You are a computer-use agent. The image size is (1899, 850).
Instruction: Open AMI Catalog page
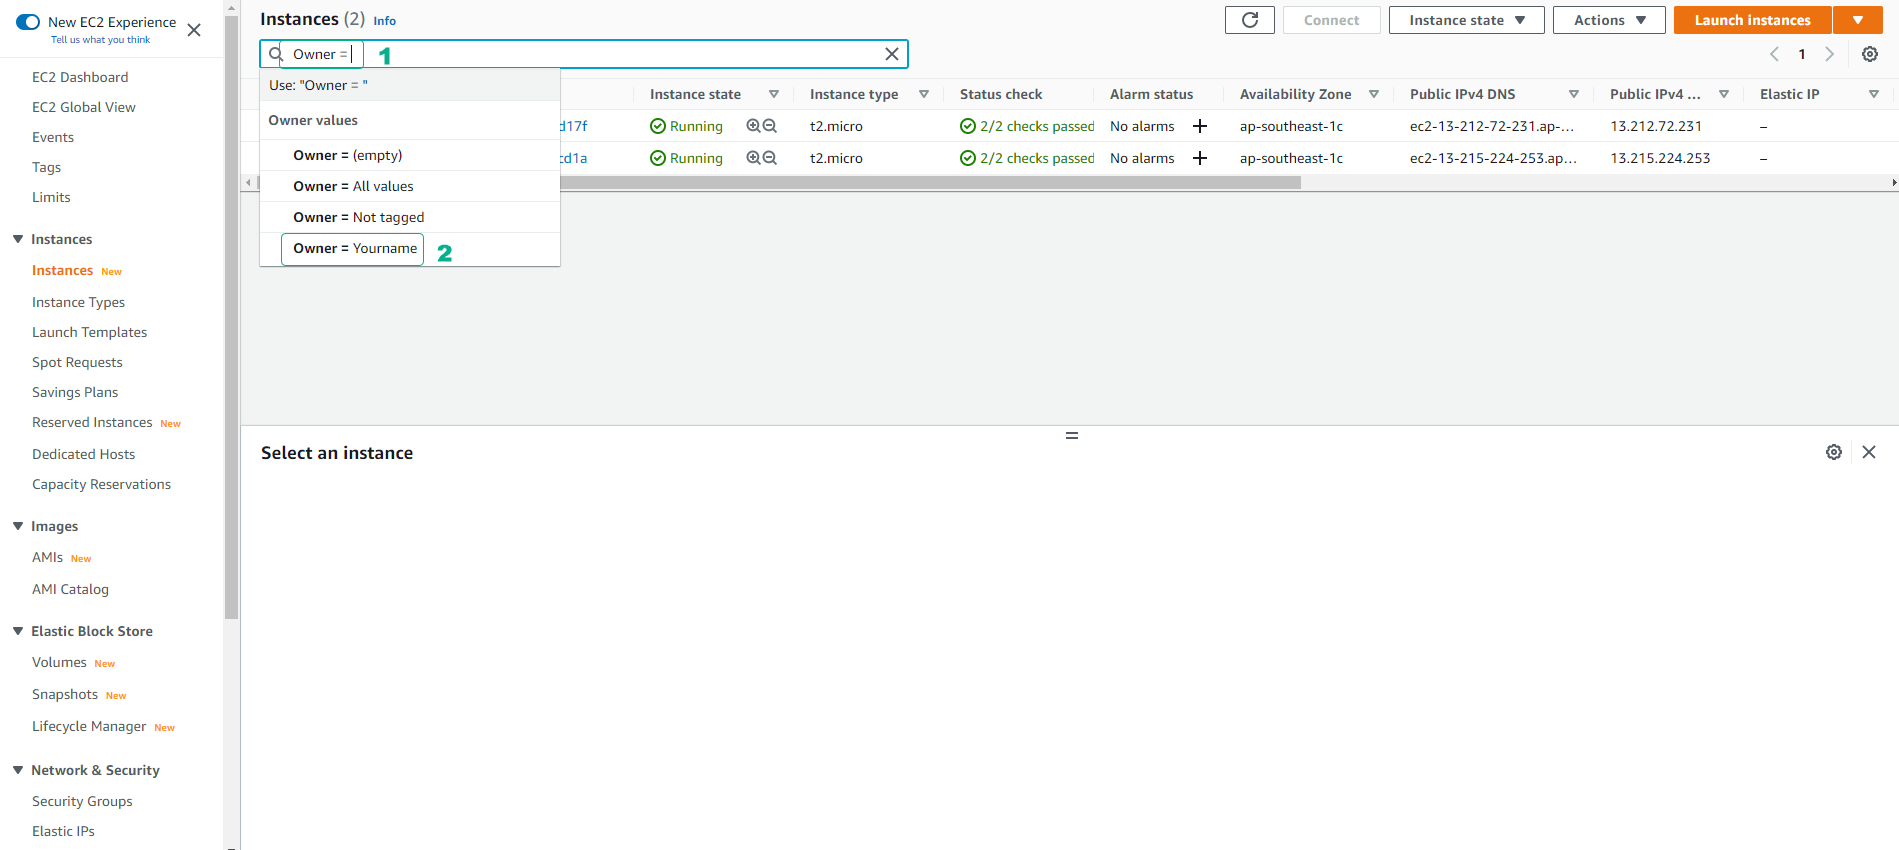pyautogui.click(x=71, y=589)
